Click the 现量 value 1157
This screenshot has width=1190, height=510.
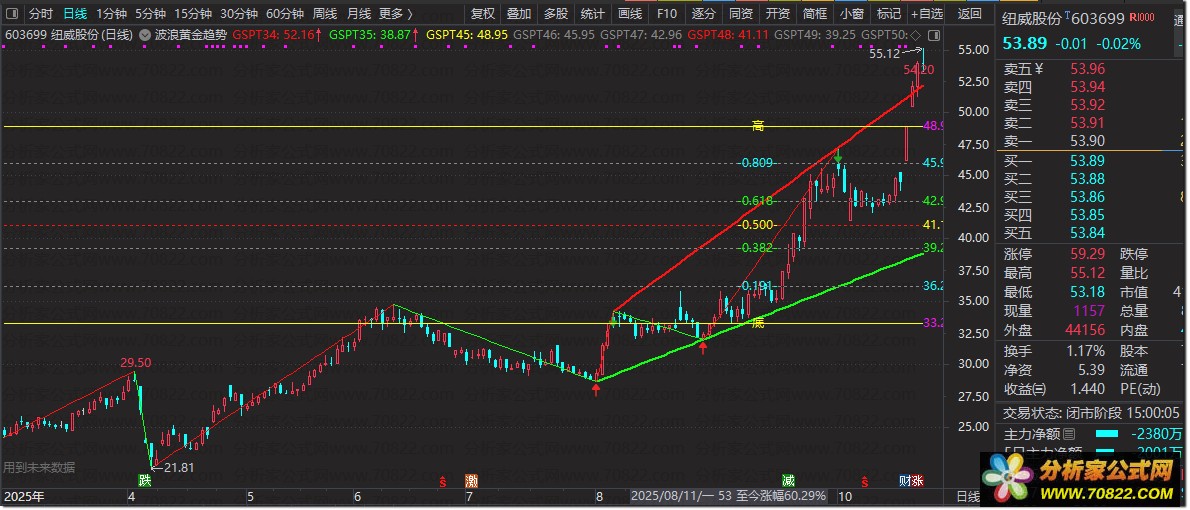pyautogui.click(x=1090, y=311)
